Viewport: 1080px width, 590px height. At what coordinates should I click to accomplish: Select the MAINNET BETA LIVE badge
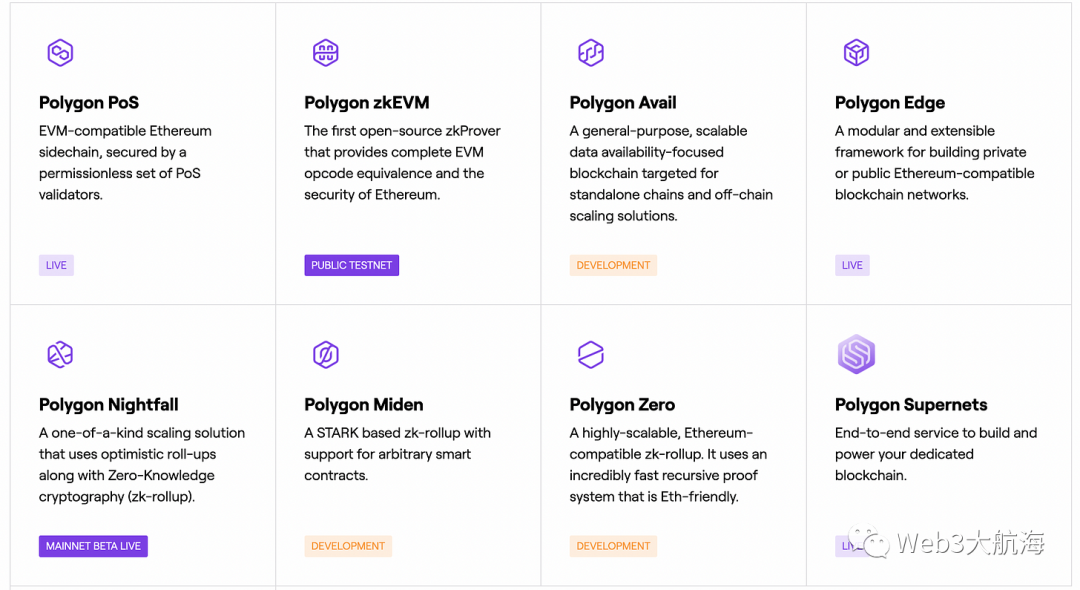point(93,546)
